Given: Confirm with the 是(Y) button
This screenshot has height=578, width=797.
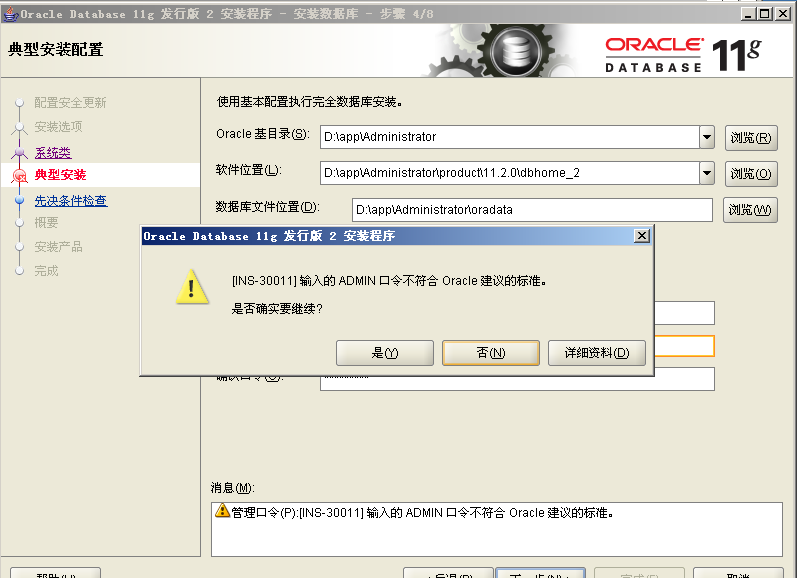Looking at the screenshot, I should 385,353.
